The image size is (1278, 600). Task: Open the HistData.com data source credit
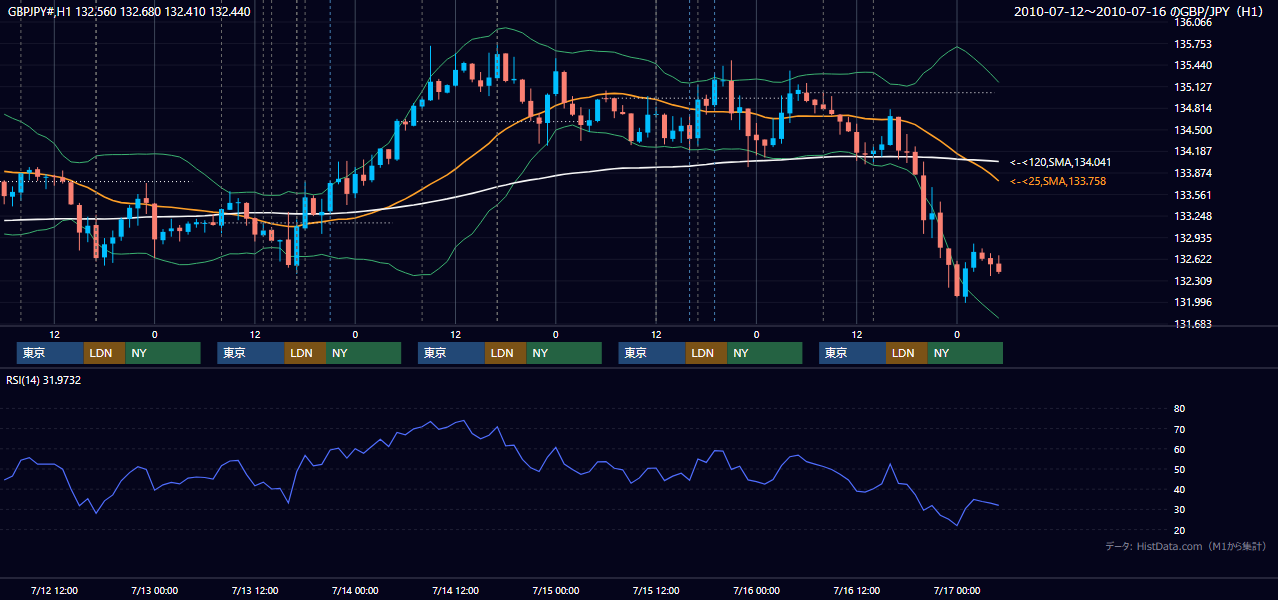coord(1186,546)
